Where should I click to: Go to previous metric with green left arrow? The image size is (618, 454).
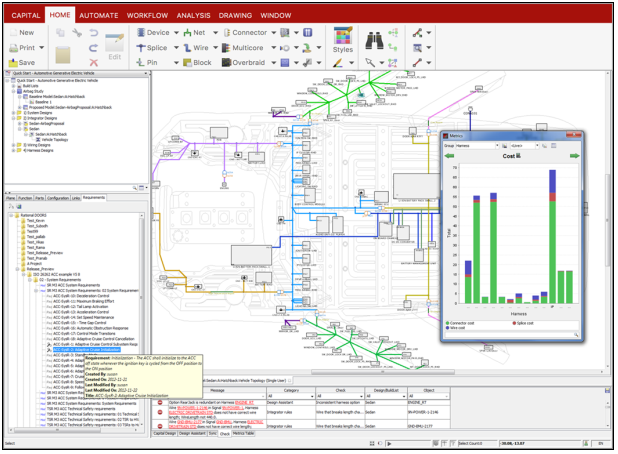tap(449, 156)
